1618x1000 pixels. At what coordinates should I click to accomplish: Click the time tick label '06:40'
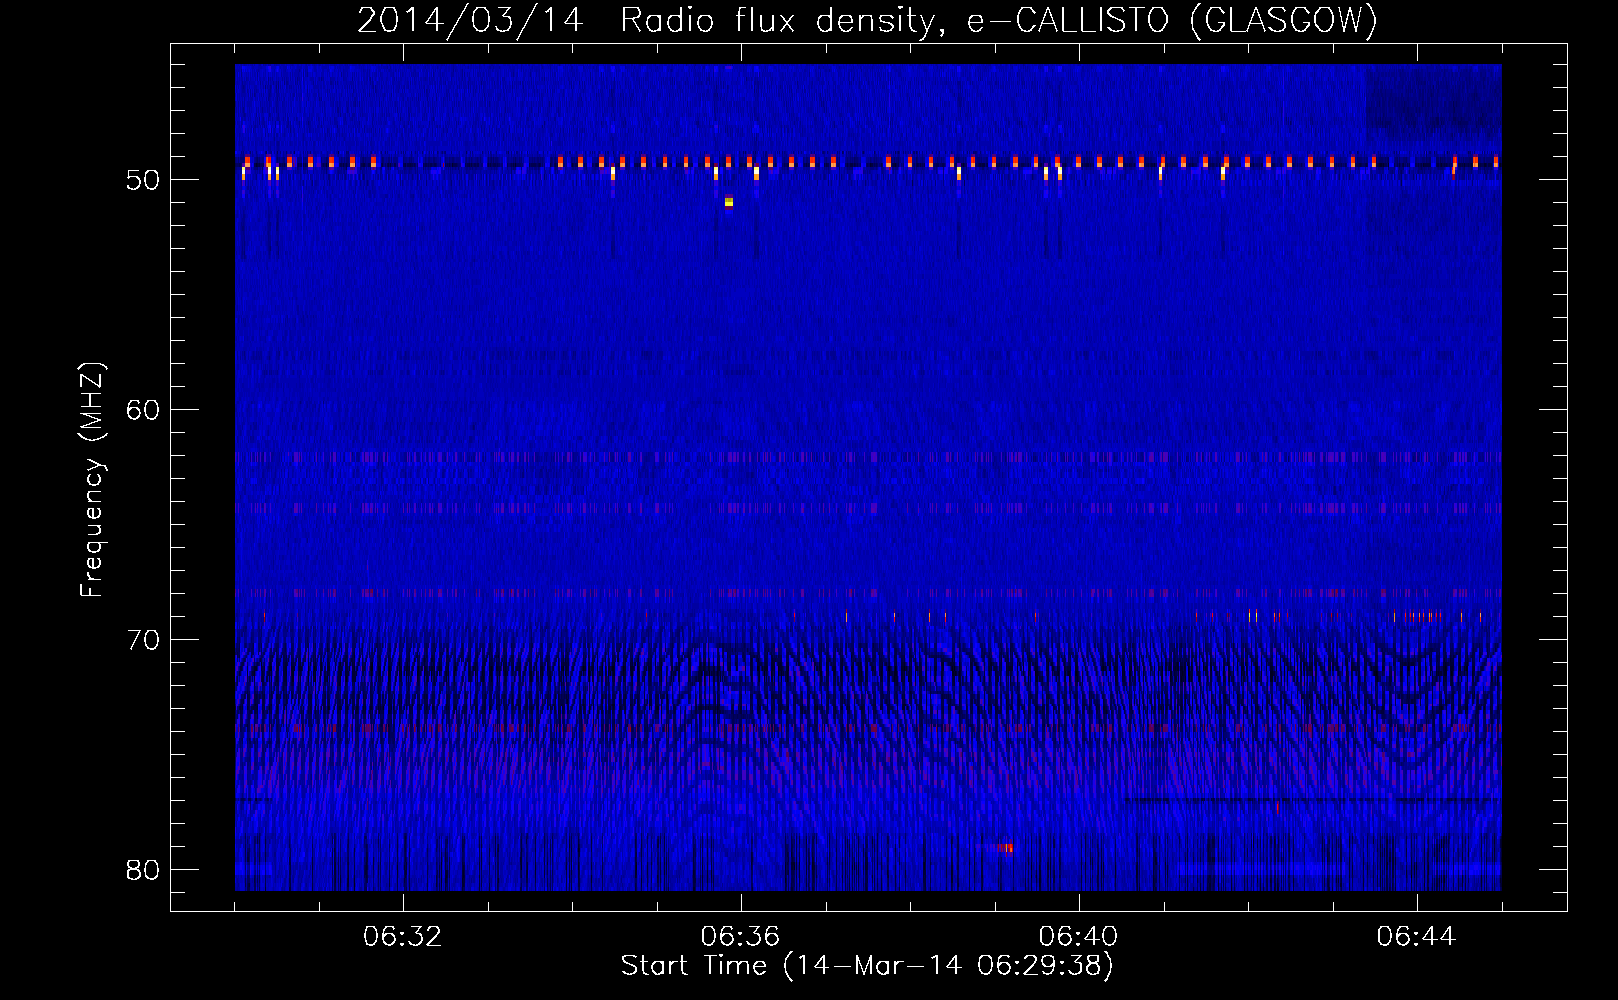tap(1079, 937)
